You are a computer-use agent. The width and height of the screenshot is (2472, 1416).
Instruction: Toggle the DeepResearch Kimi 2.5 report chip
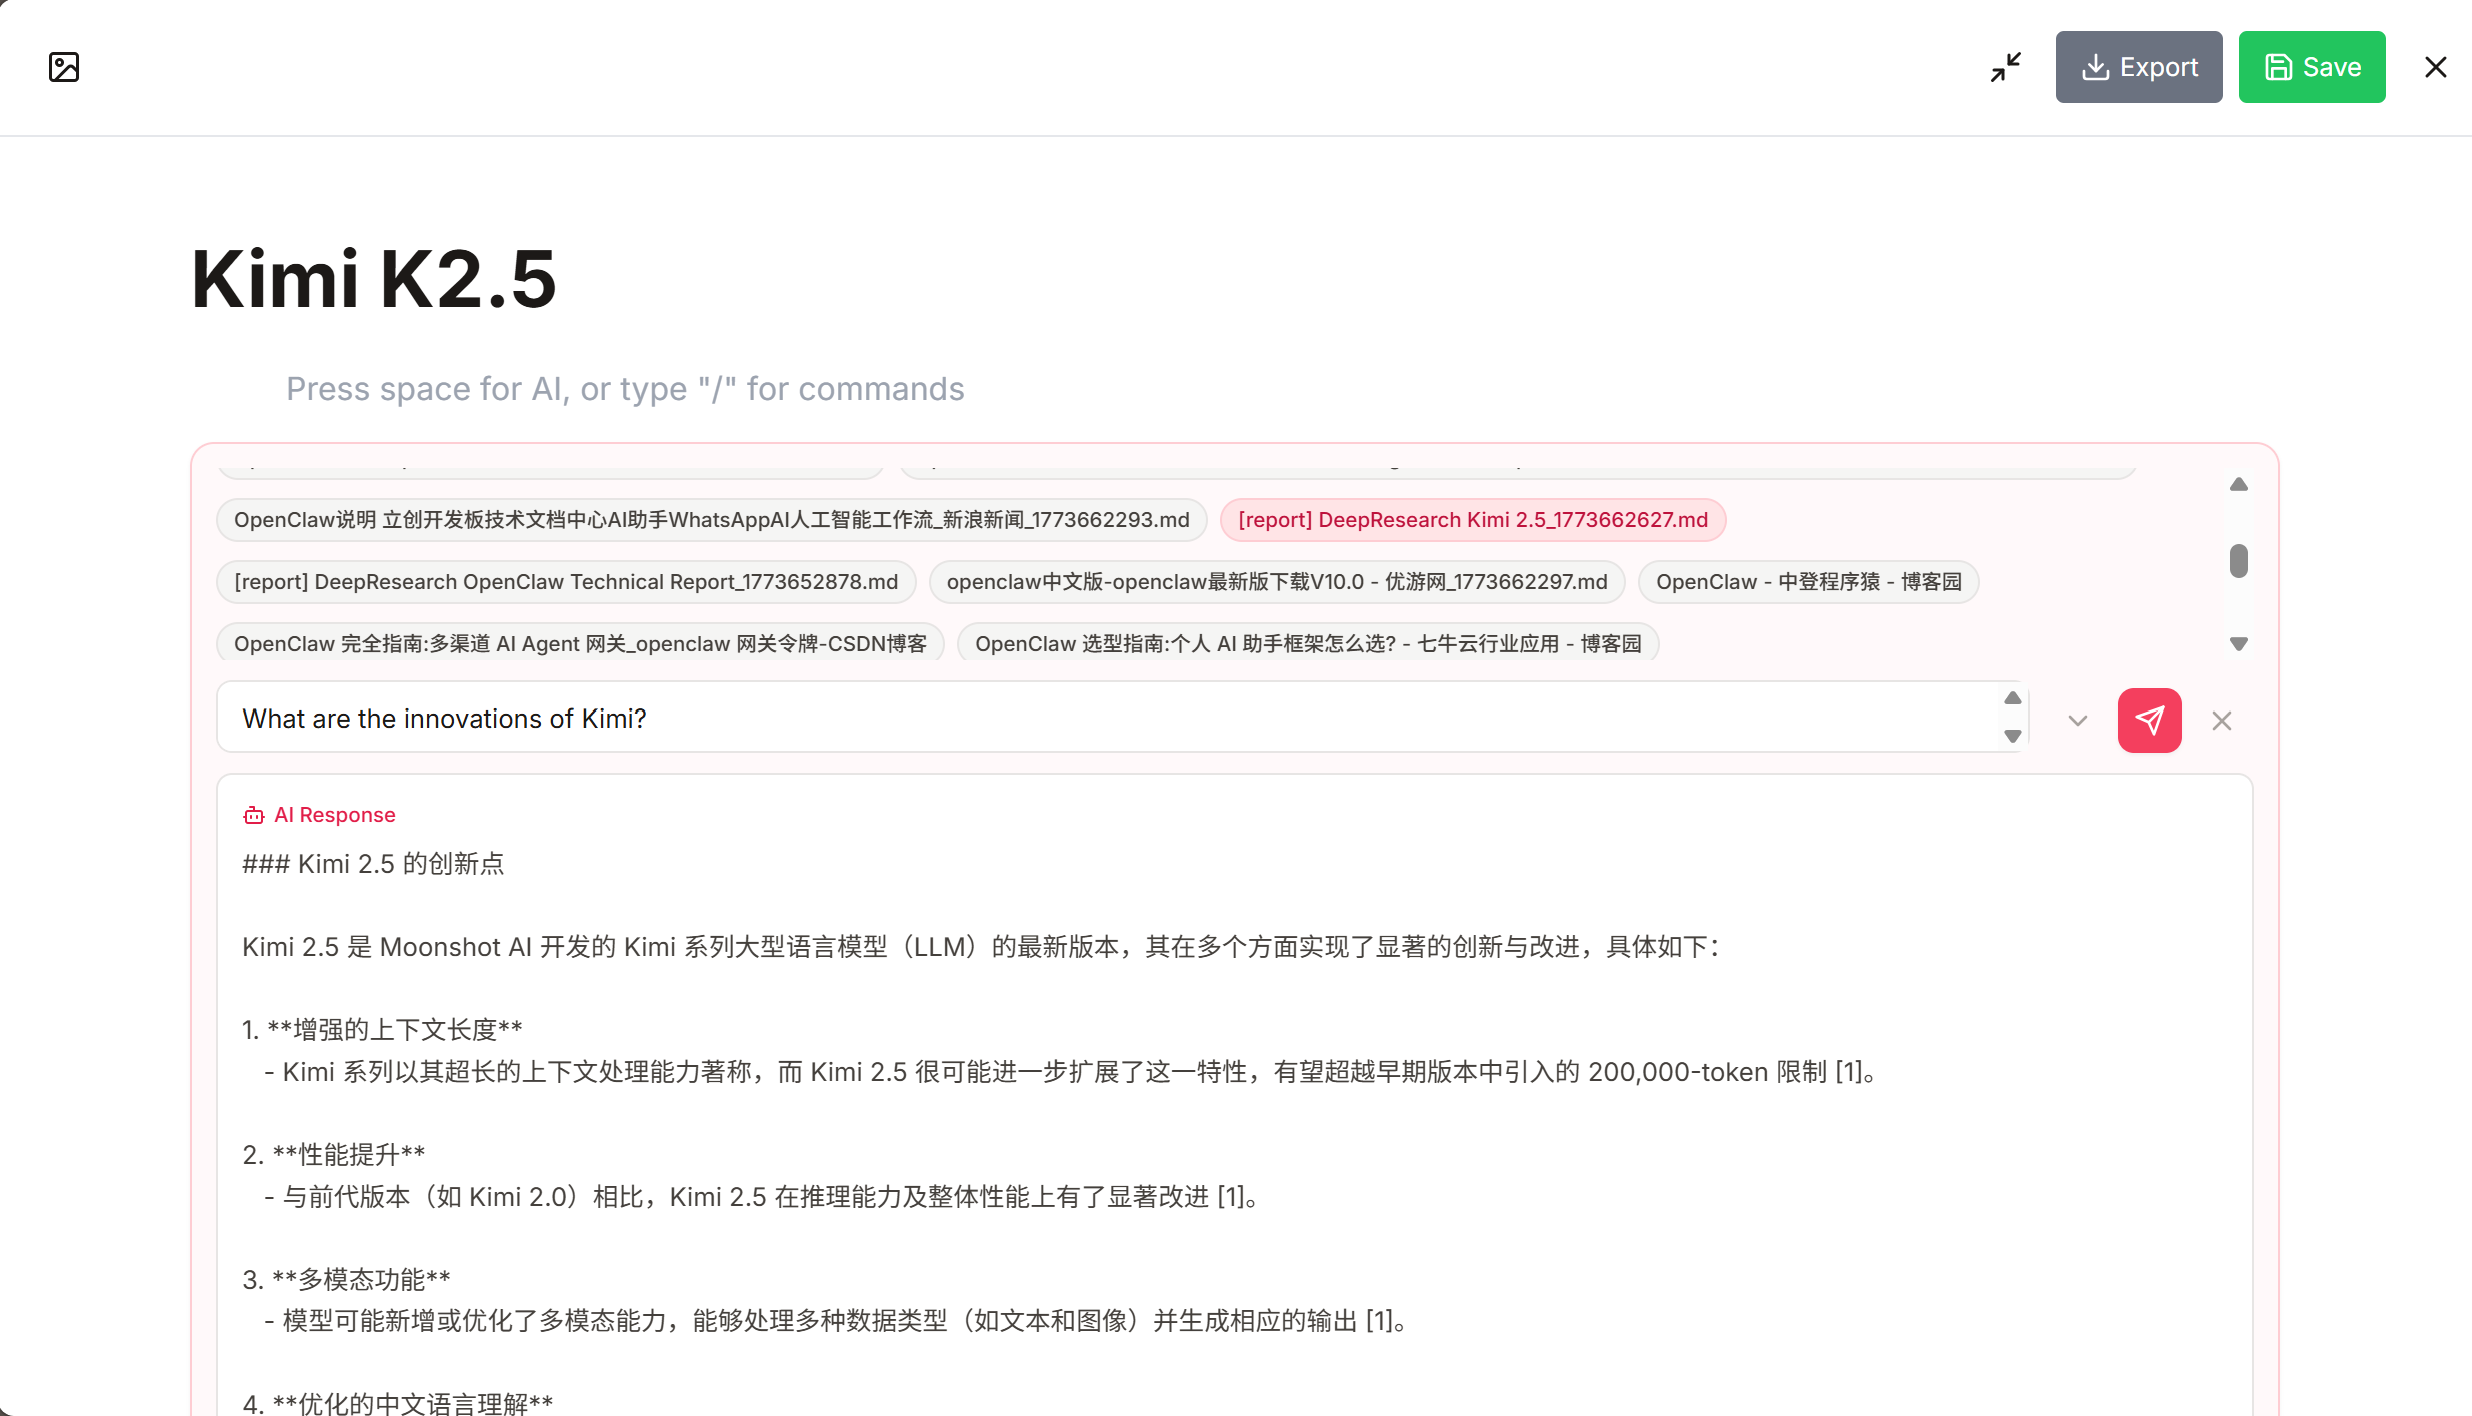(1473, 520)
